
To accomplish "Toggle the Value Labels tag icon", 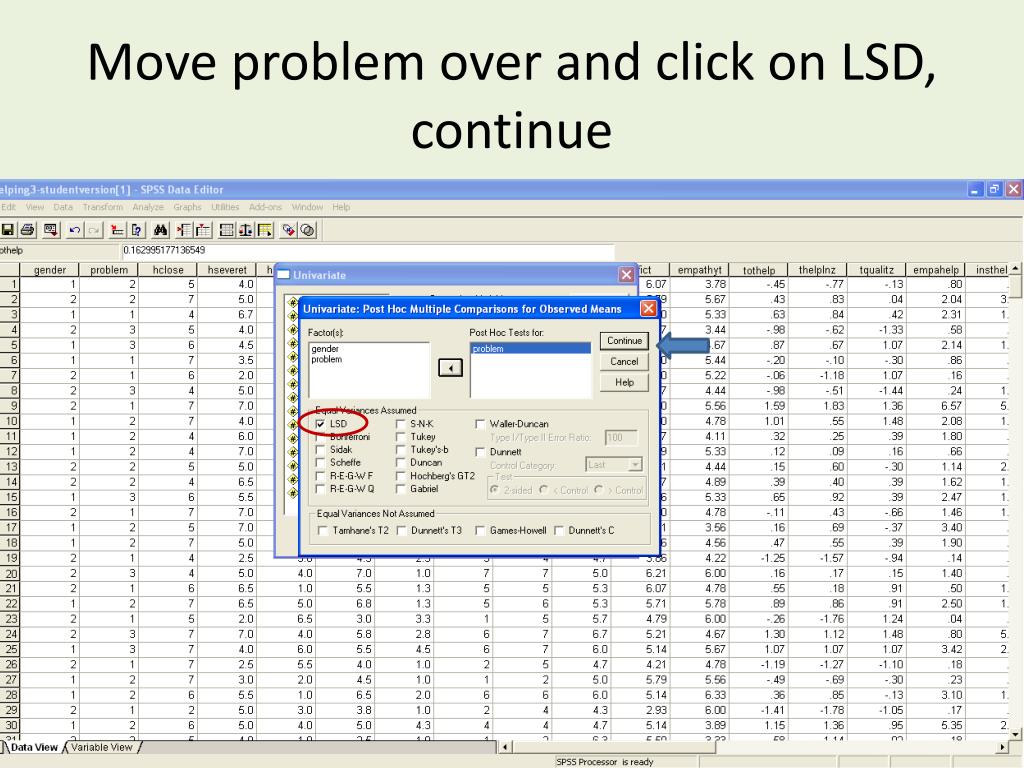I will 289,230.
